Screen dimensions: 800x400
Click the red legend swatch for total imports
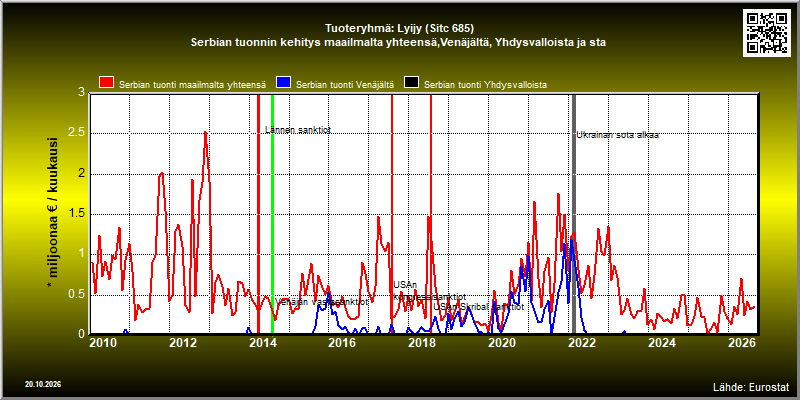[107, 82]
